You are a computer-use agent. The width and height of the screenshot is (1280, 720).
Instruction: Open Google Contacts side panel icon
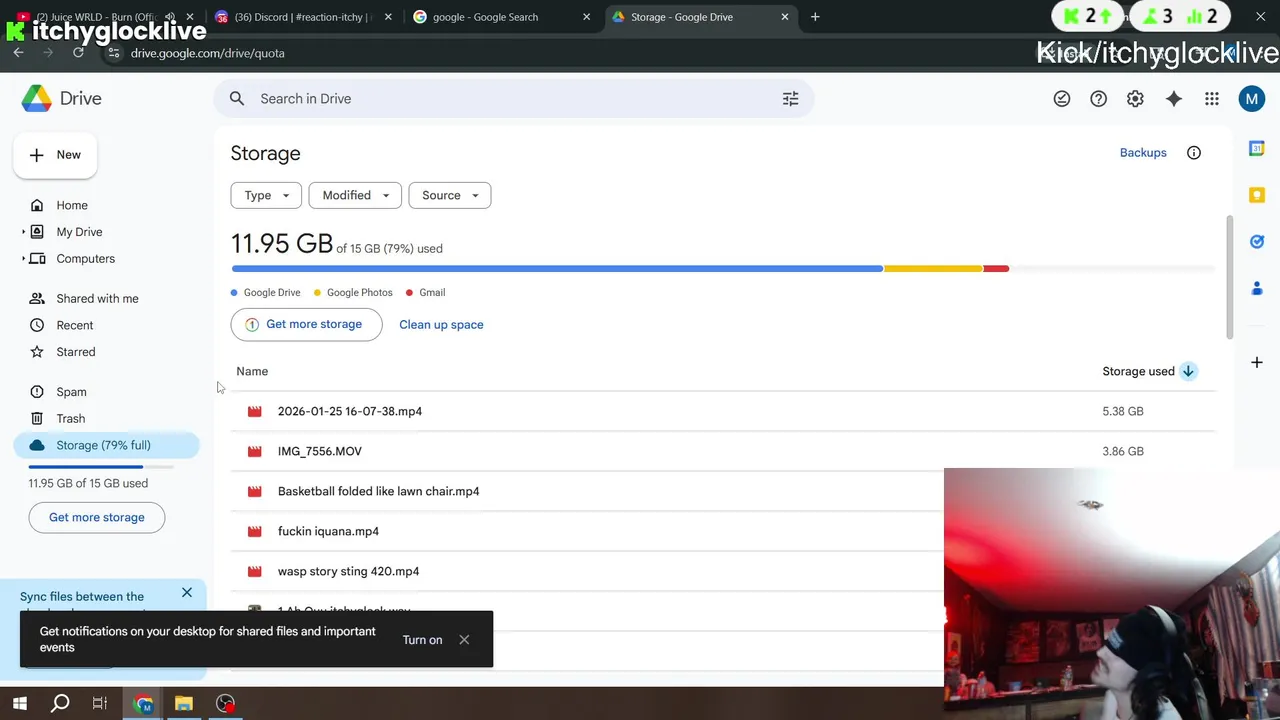(1257, 288)
